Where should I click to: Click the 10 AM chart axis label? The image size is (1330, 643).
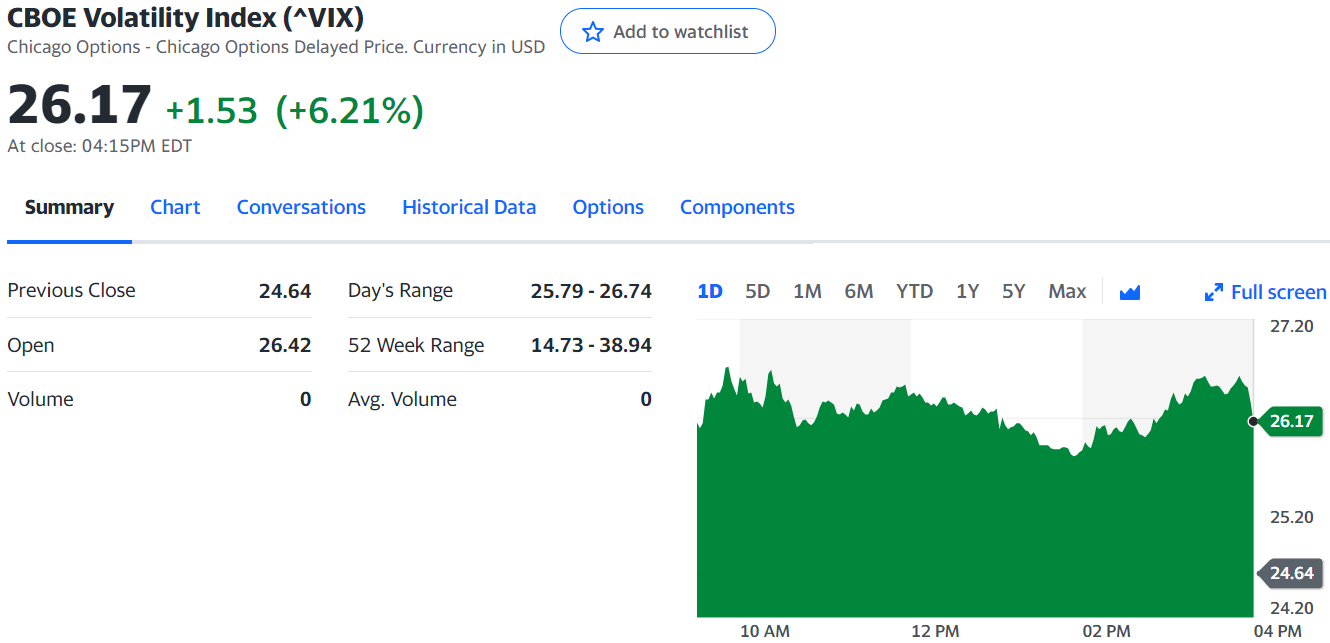point(765,631)
